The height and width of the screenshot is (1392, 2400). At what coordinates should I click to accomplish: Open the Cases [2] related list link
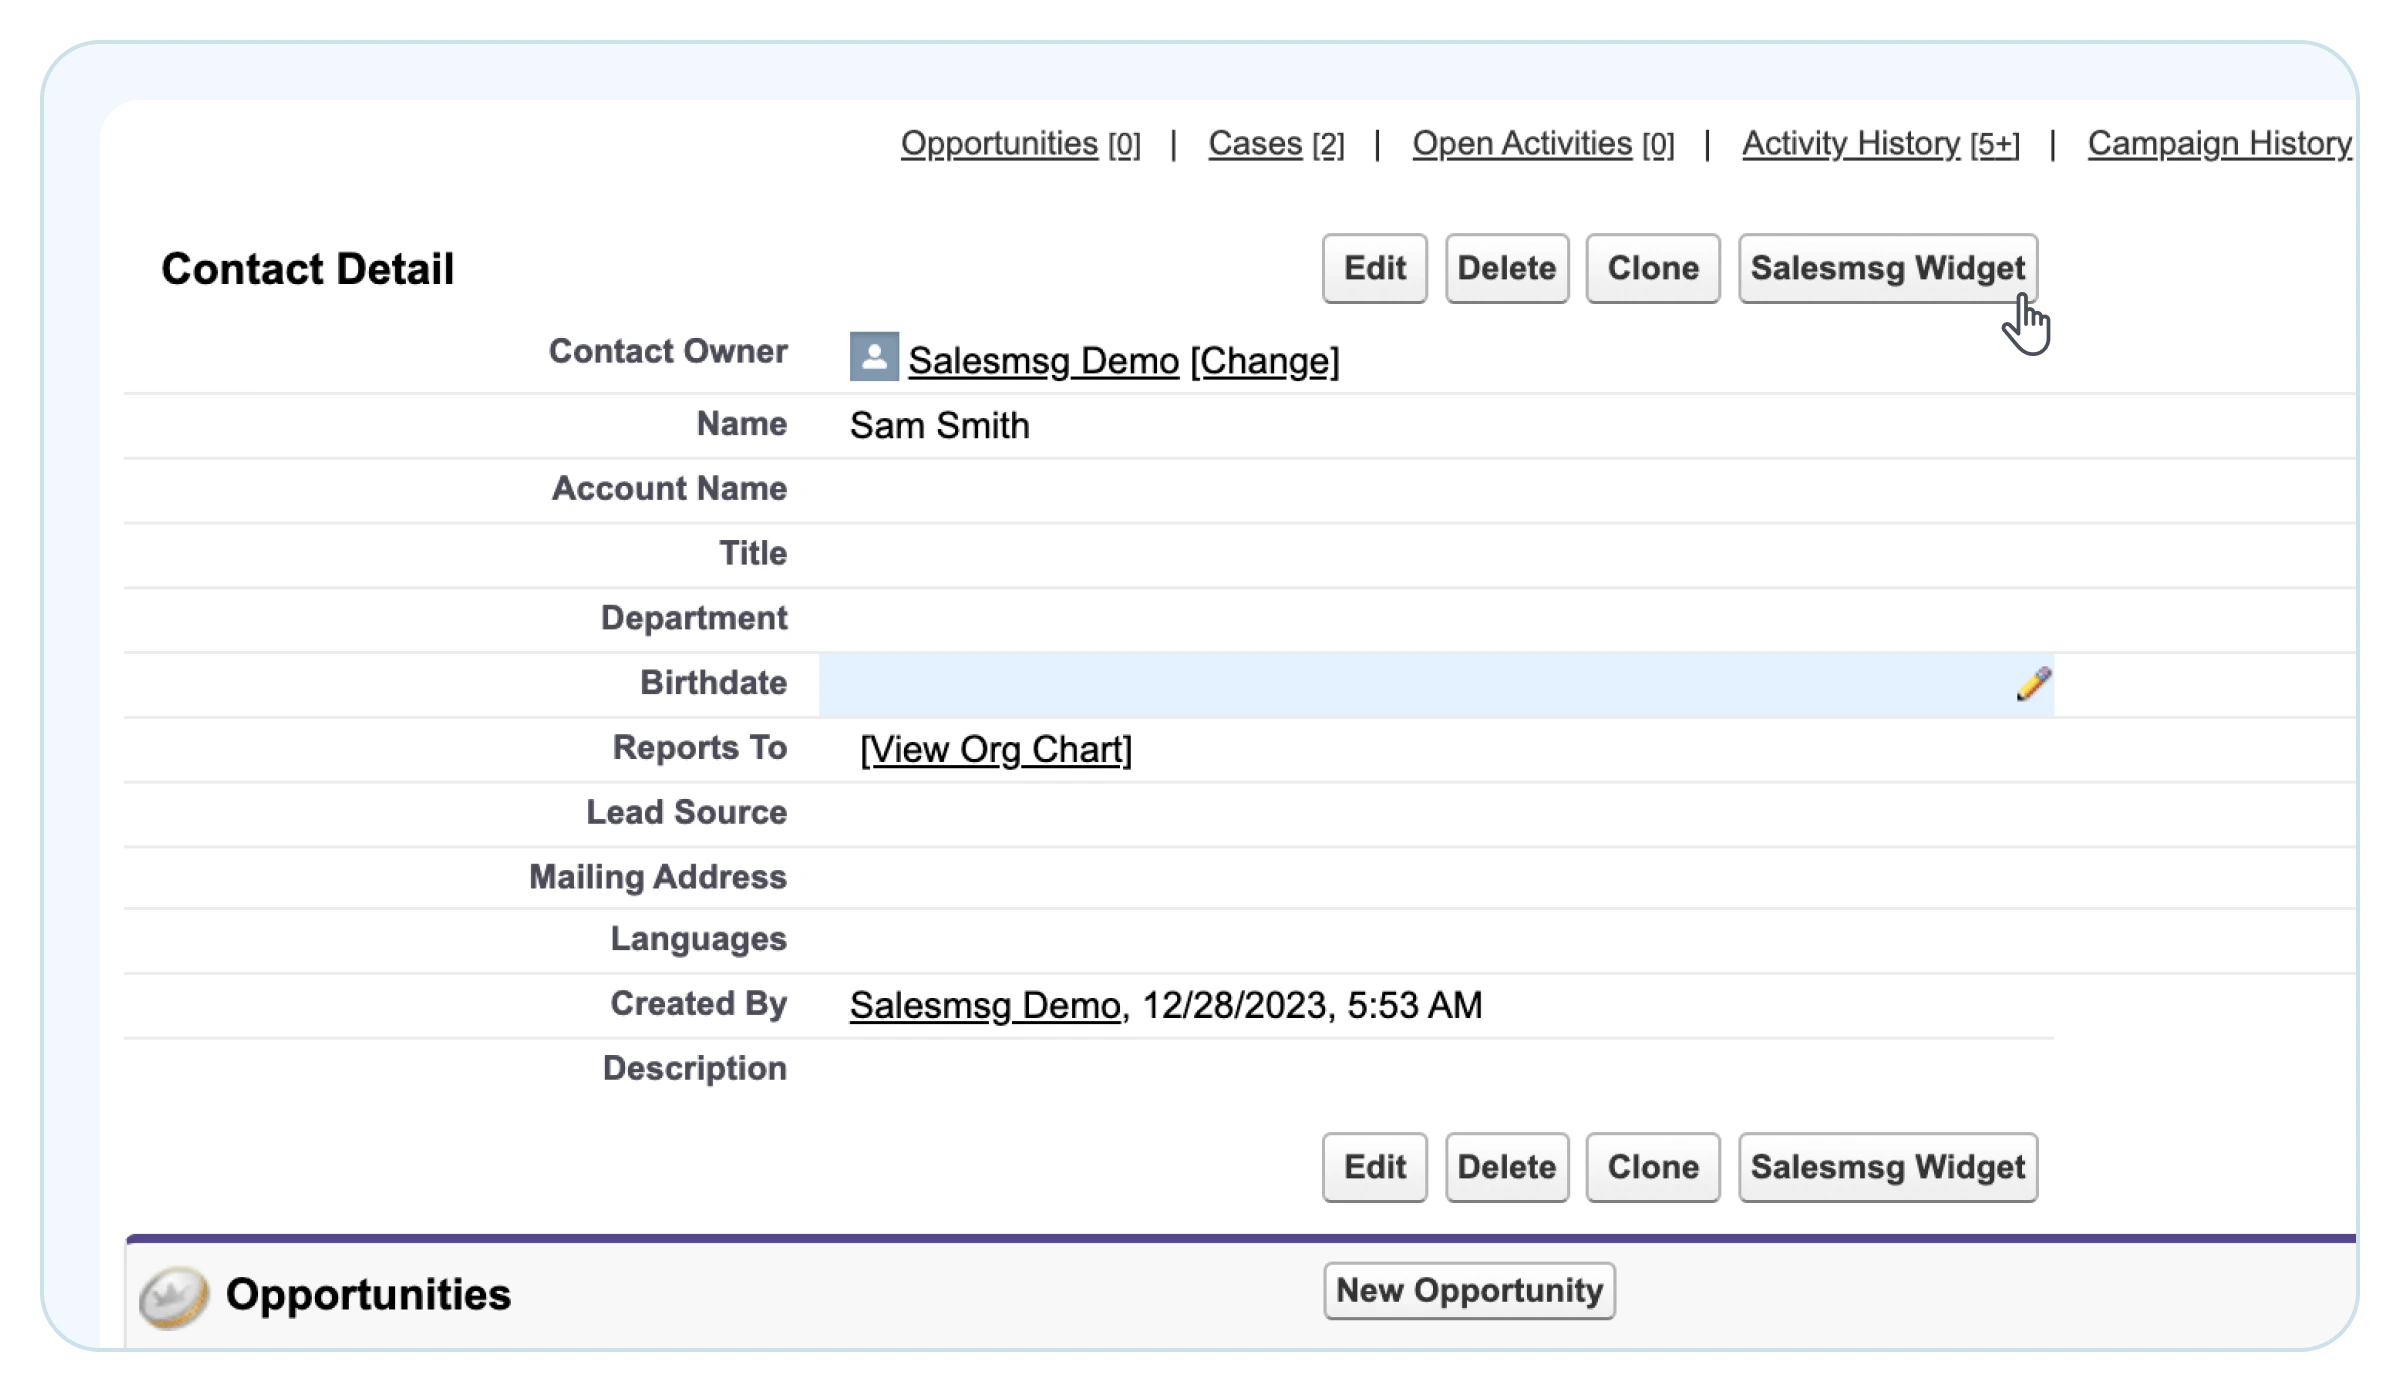[x=1276, y=144]
